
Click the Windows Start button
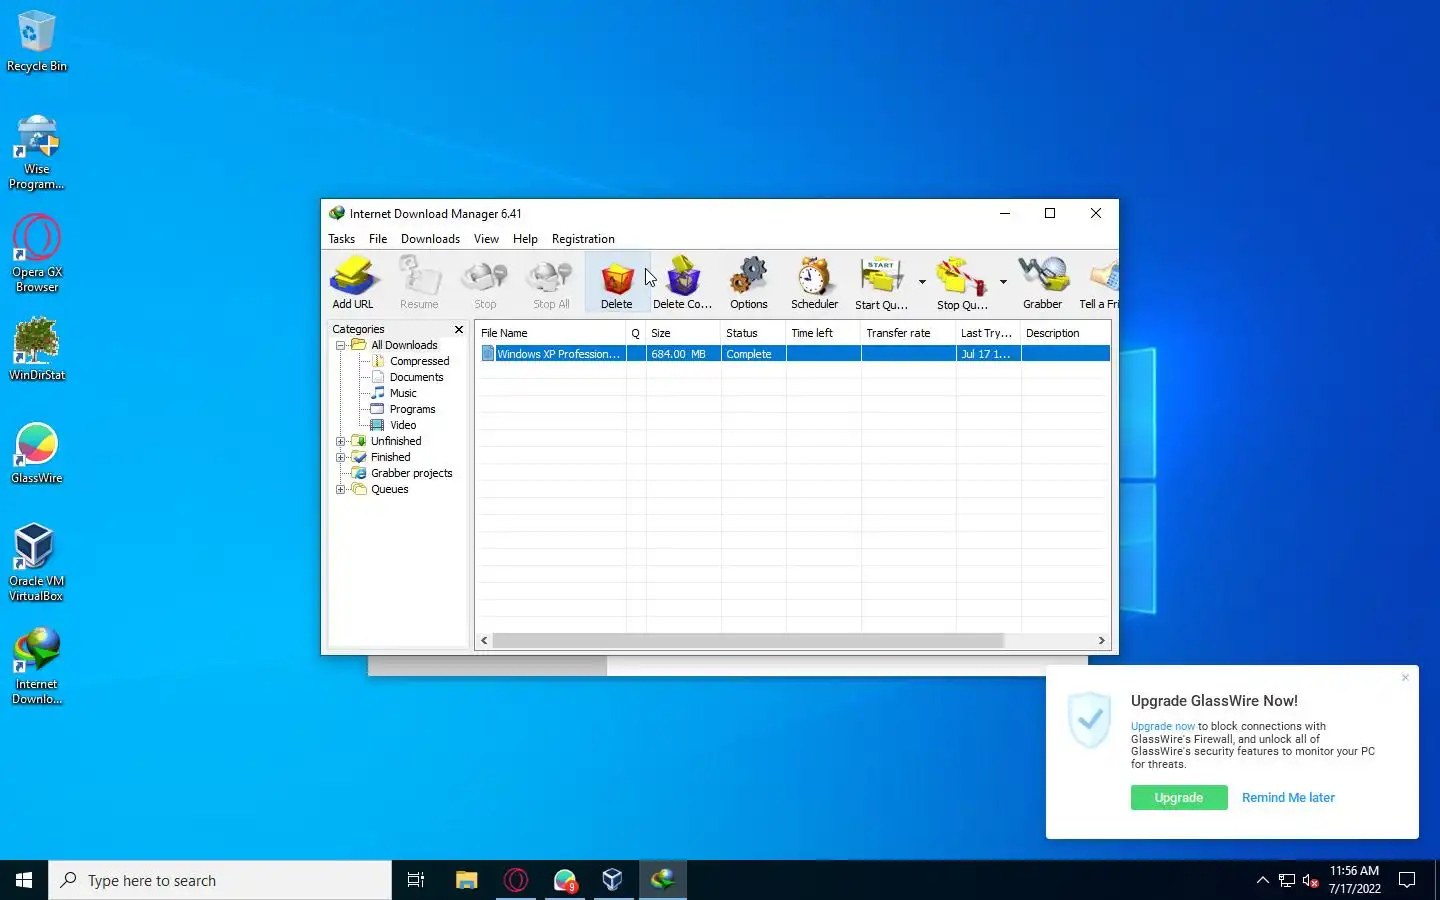point(24,880)
